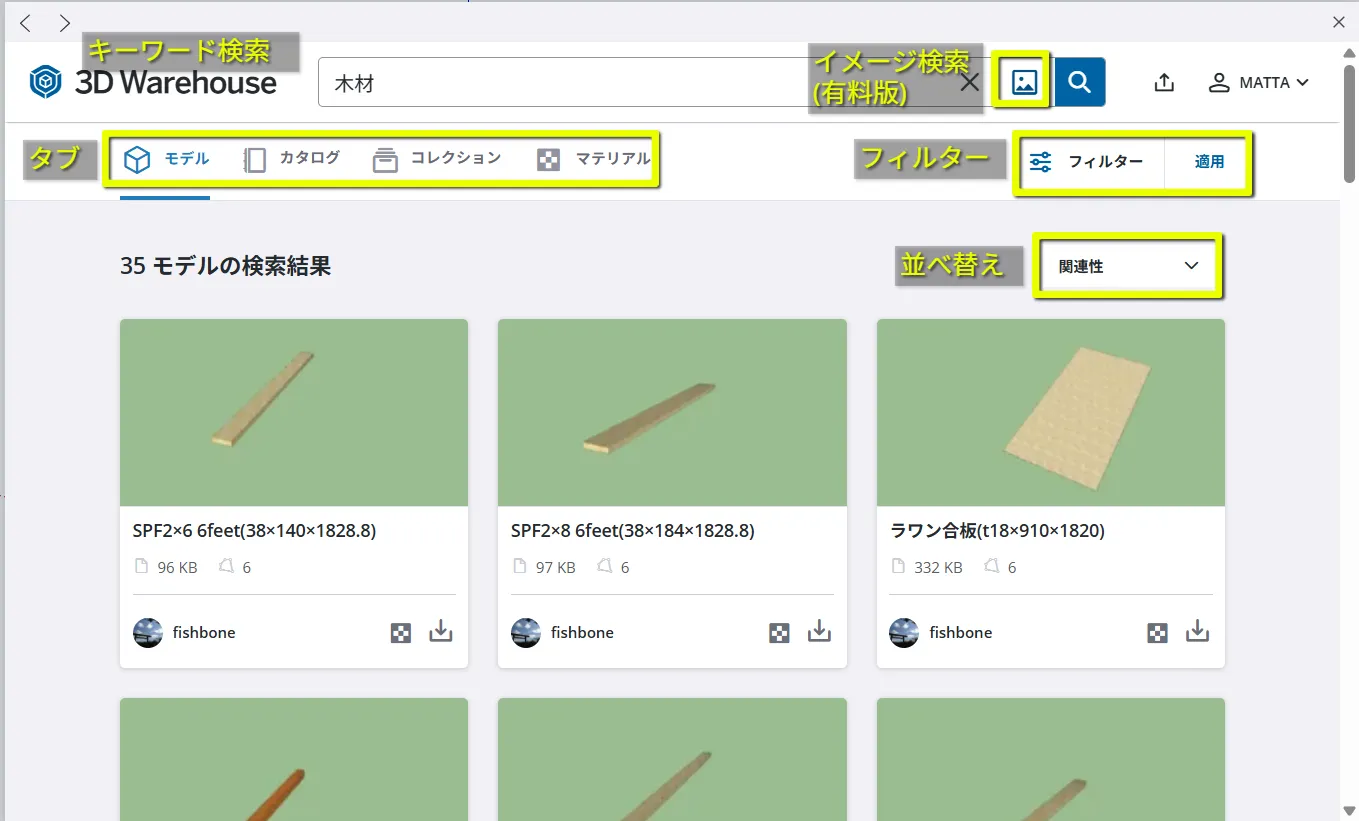The width and height of the screenshot is (1359, 821).
Task: Click material icon on SPF2×6 6feet card
Action: (x=401, y=633)
